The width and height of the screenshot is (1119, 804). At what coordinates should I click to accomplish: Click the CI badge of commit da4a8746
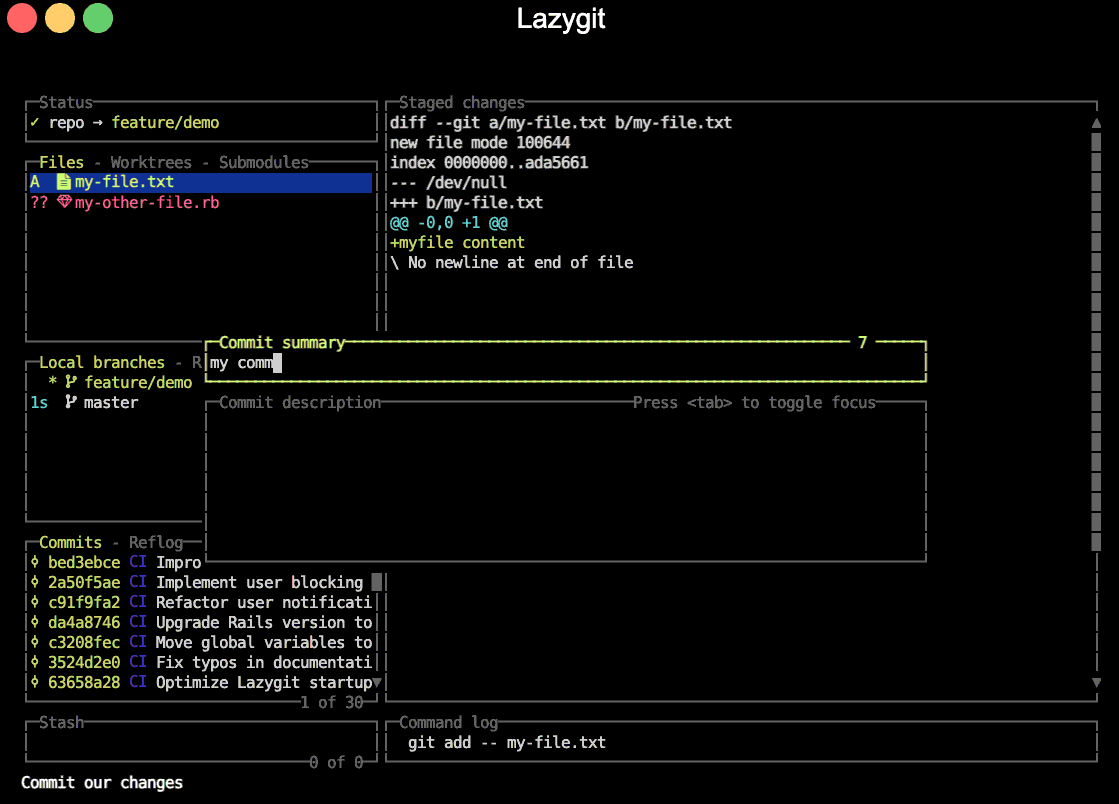[138, 622]
